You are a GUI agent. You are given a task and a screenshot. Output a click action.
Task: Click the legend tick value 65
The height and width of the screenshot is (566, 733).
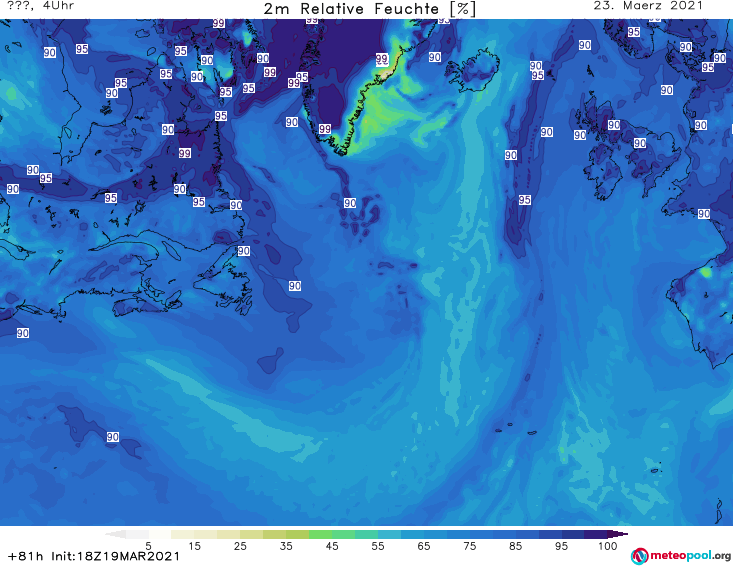click(424, 546)
